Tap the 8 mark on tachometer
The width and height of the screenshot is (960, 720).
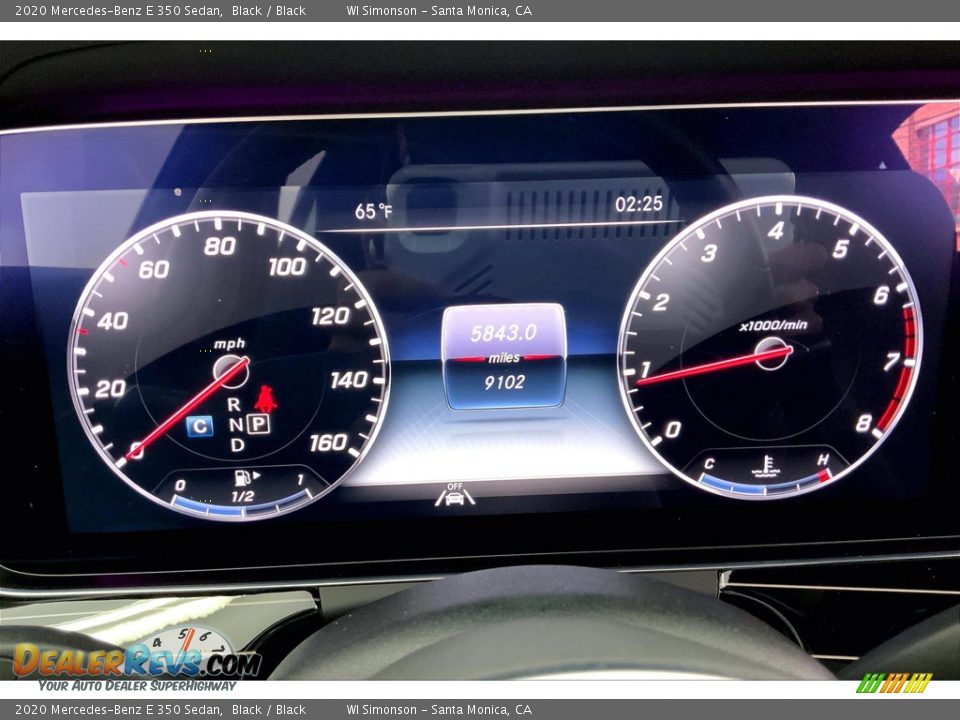[863, 422]
